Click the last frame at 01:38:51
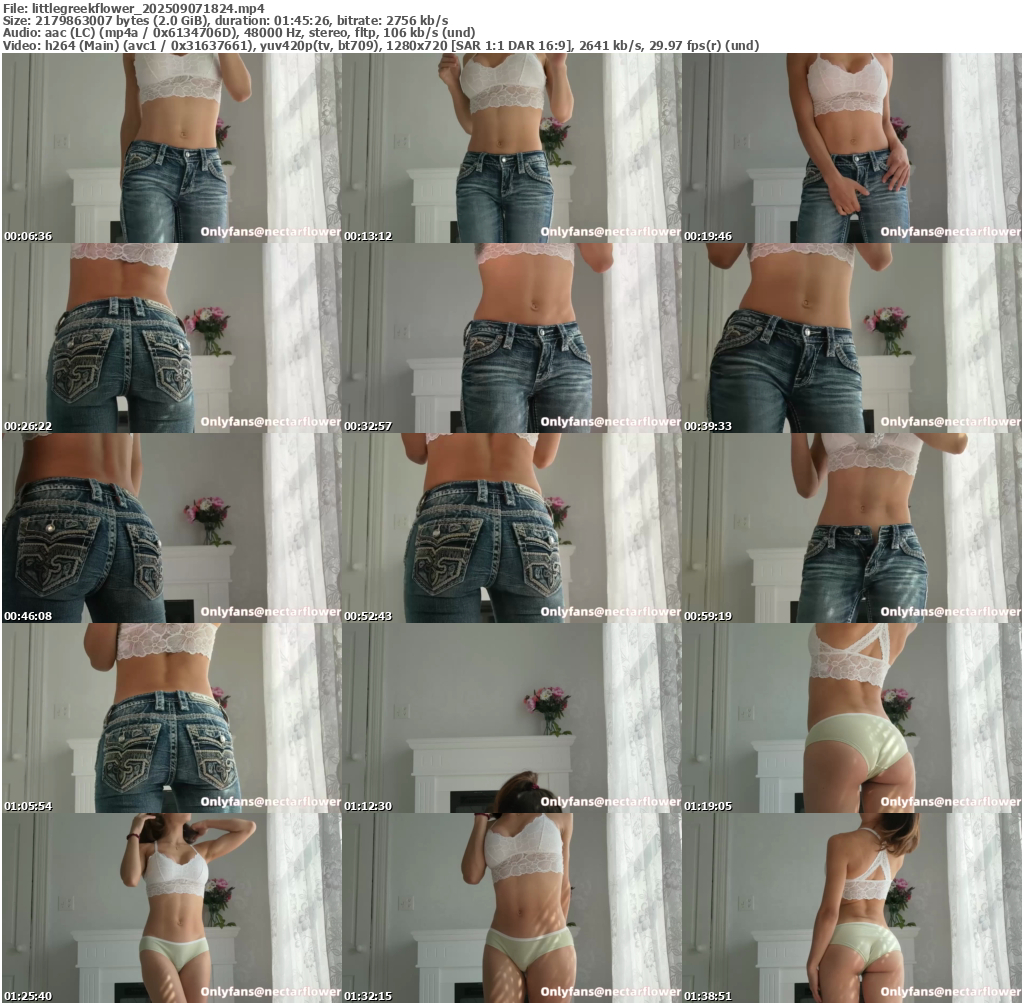1024x1003 pixels. [x=852, y=908]
